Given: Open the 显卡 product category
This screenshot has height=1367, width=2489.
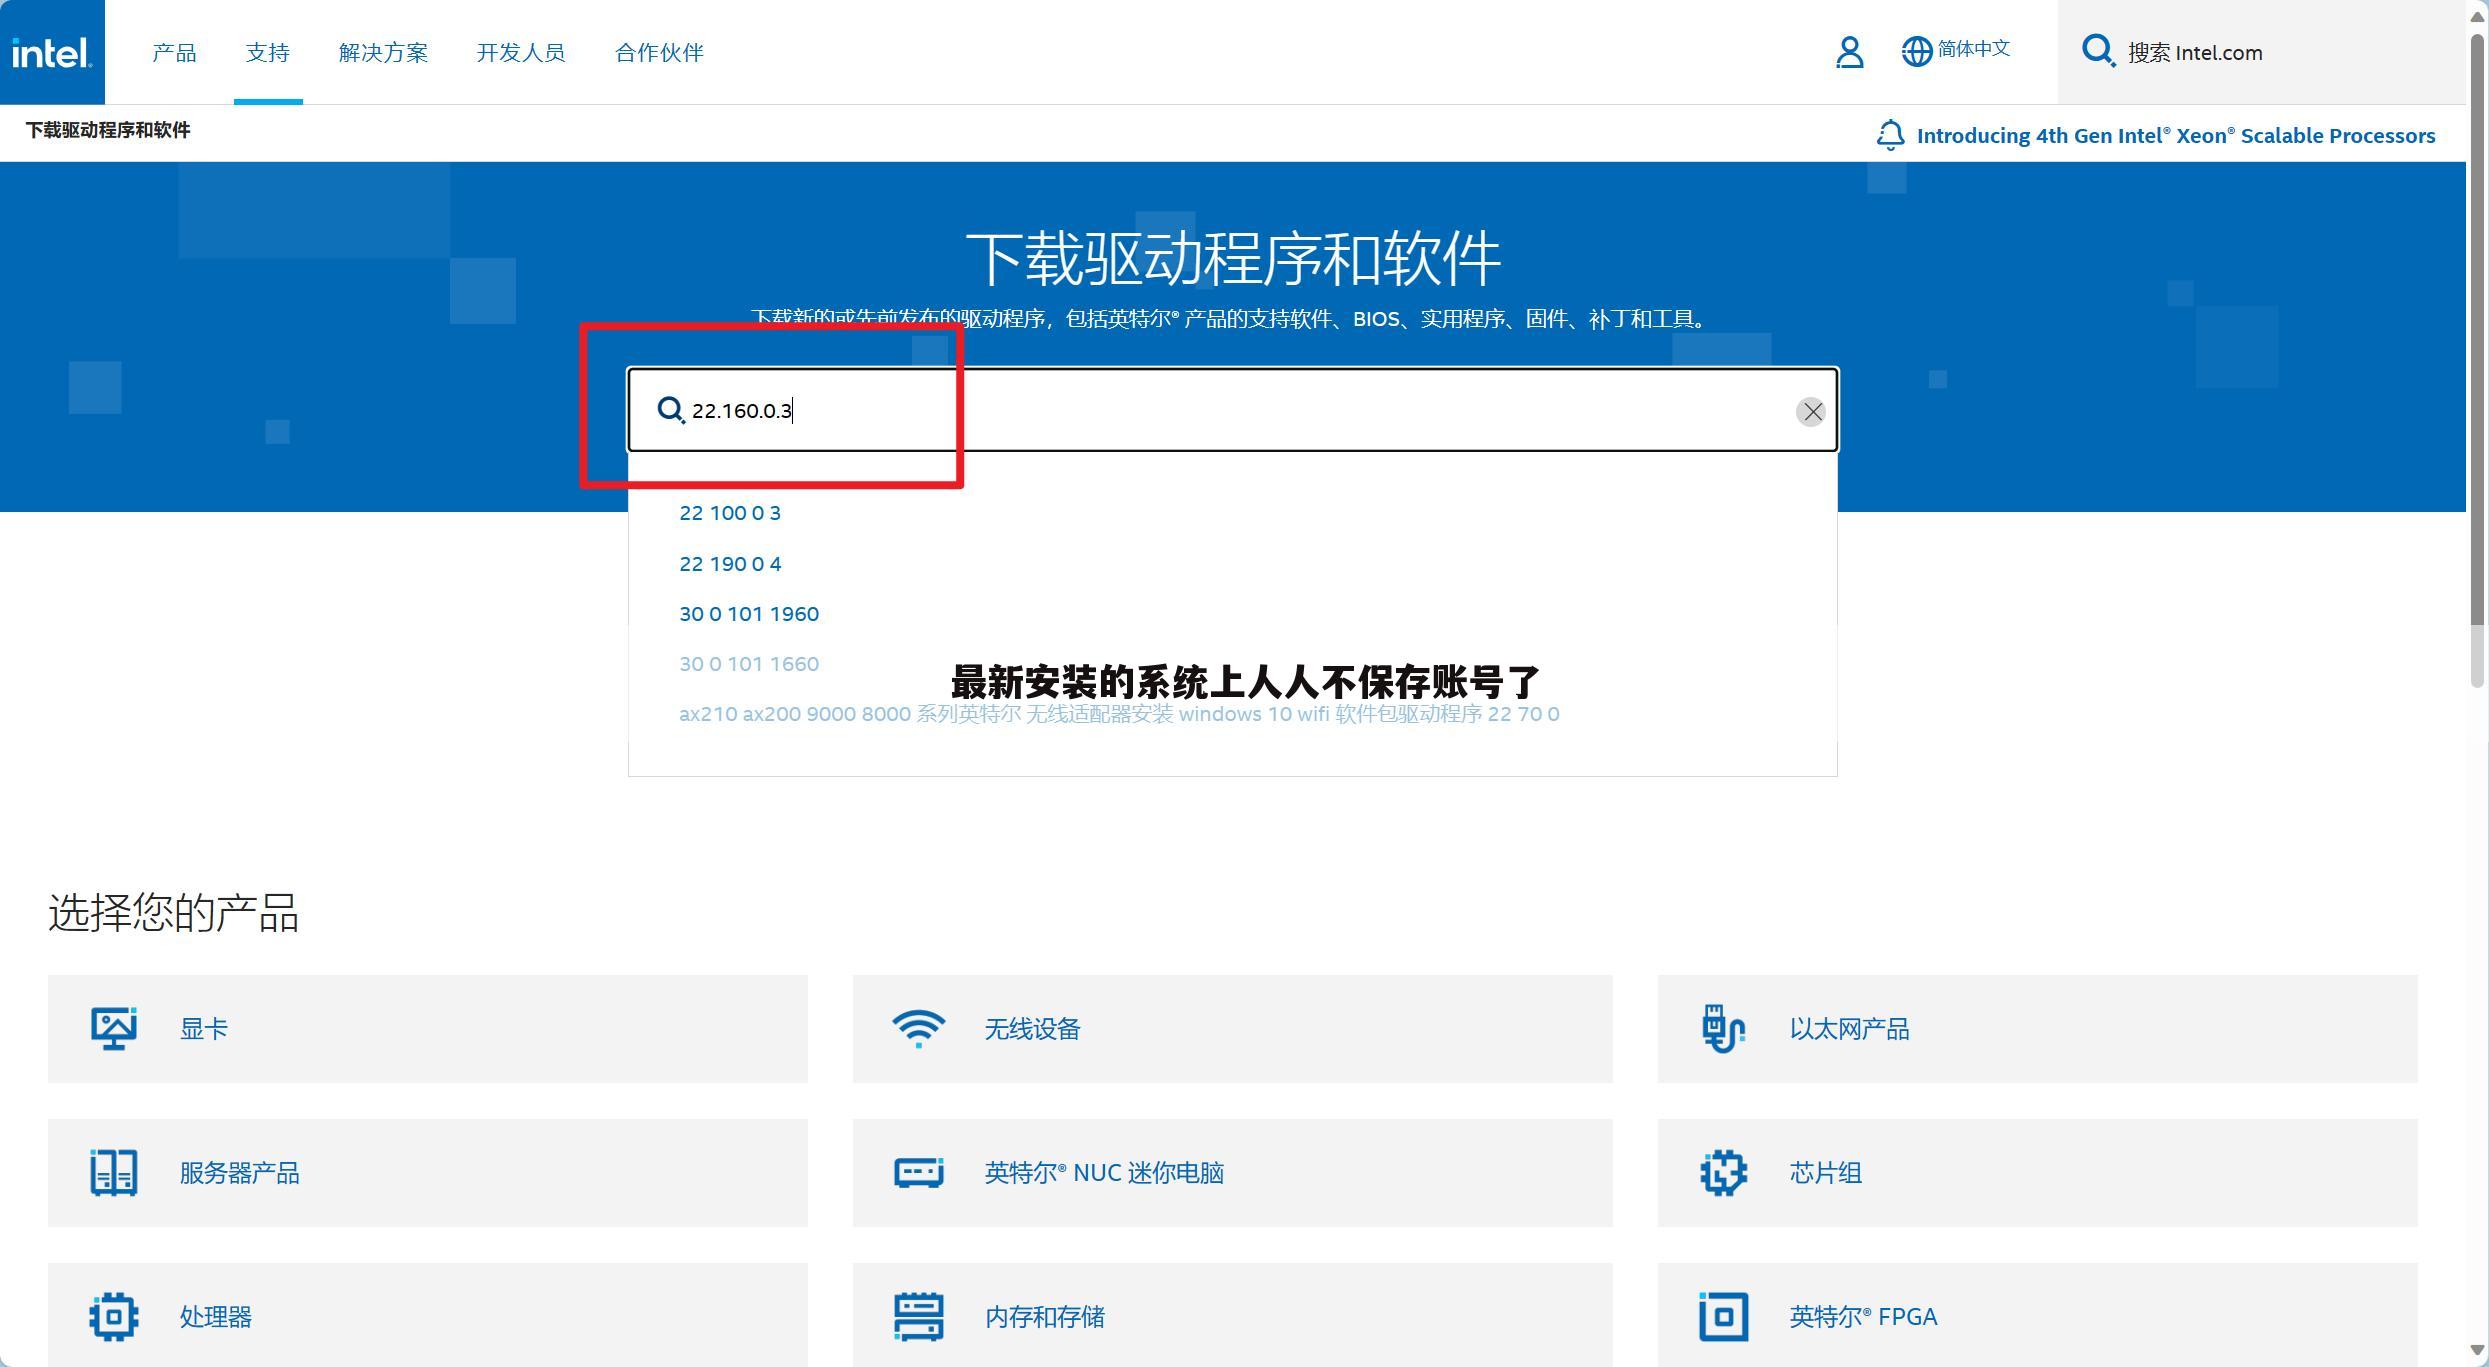Looking at the screenshot, I should (428, 1028).
